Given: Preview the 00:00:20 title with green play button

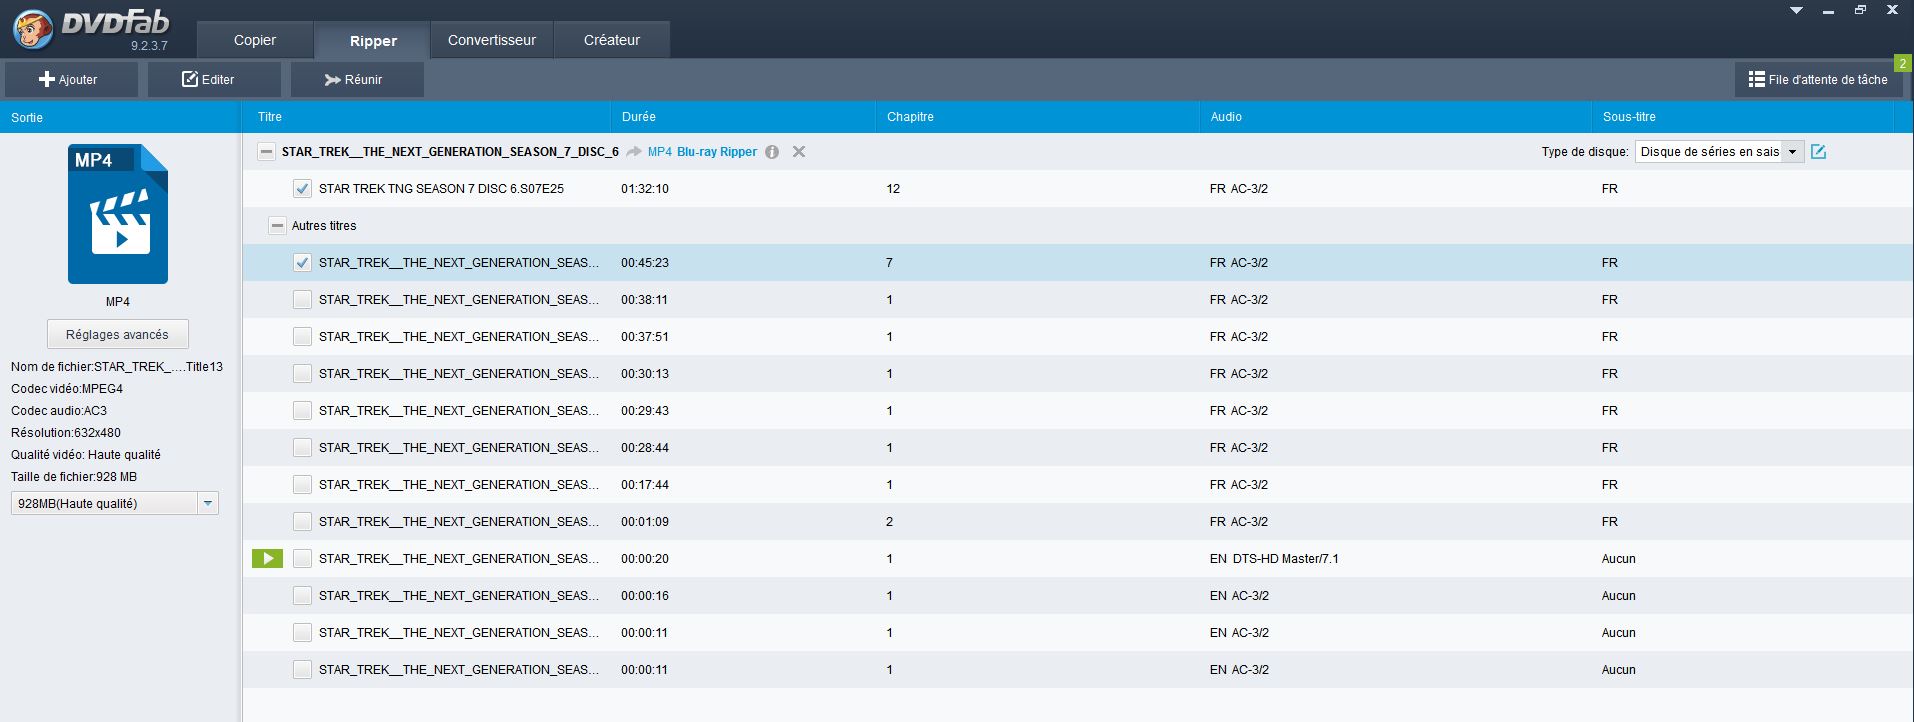Looking at the screenshot, I should pyautogui.click(x=267, y=559).
